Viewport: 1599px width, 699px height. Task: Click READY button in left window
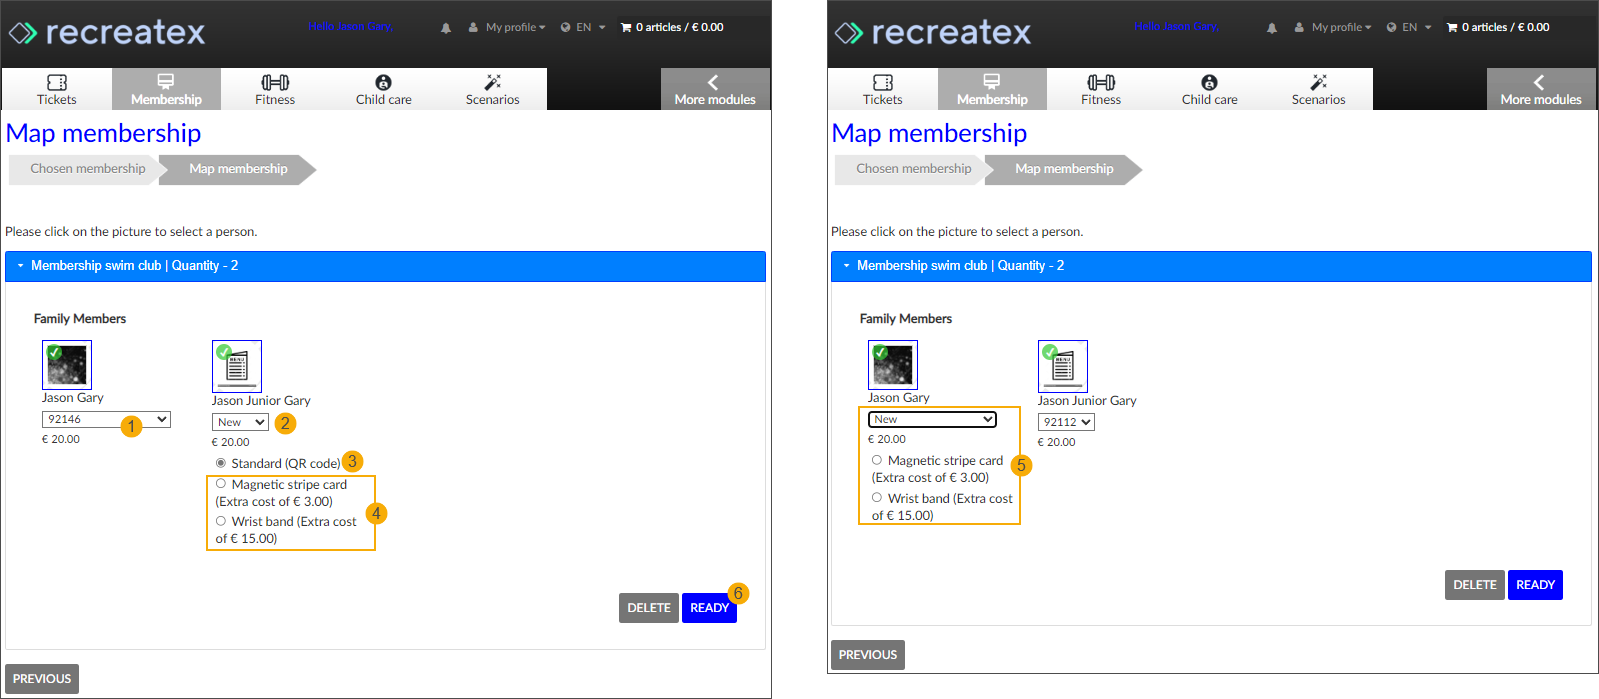coord(709,608)
